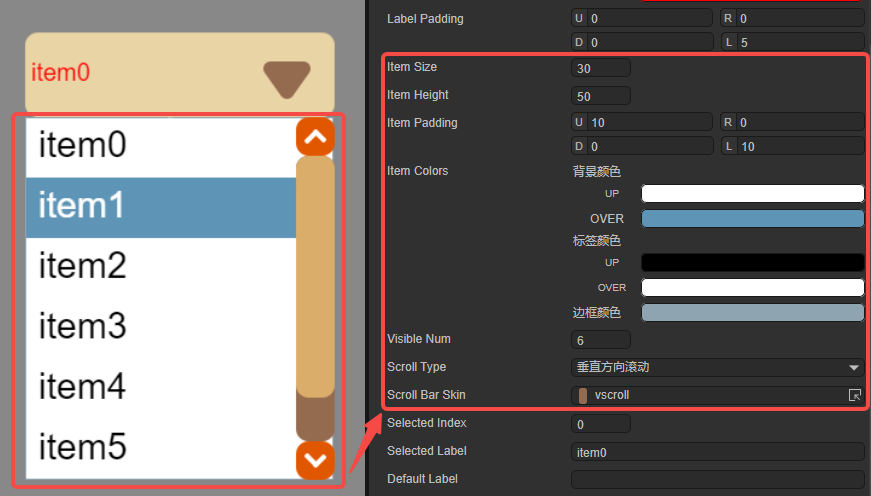Click the Selected Label text field
Viewport: 871px width, 496px height.
[717, 452]
